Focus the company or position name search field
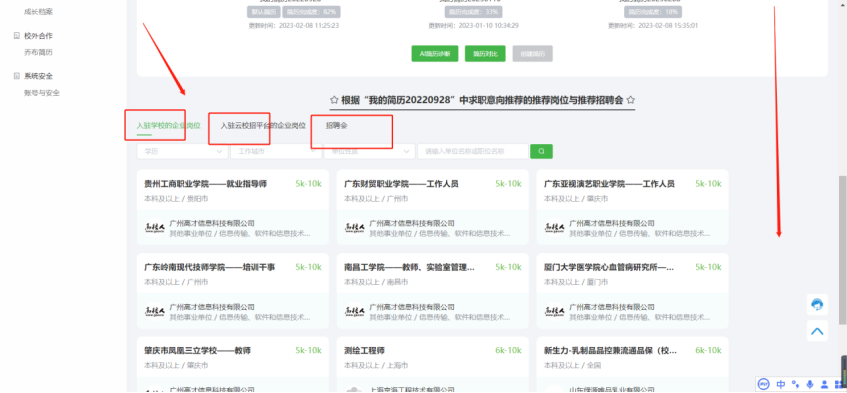Screen dimensions: 847x393 [473, 151]
